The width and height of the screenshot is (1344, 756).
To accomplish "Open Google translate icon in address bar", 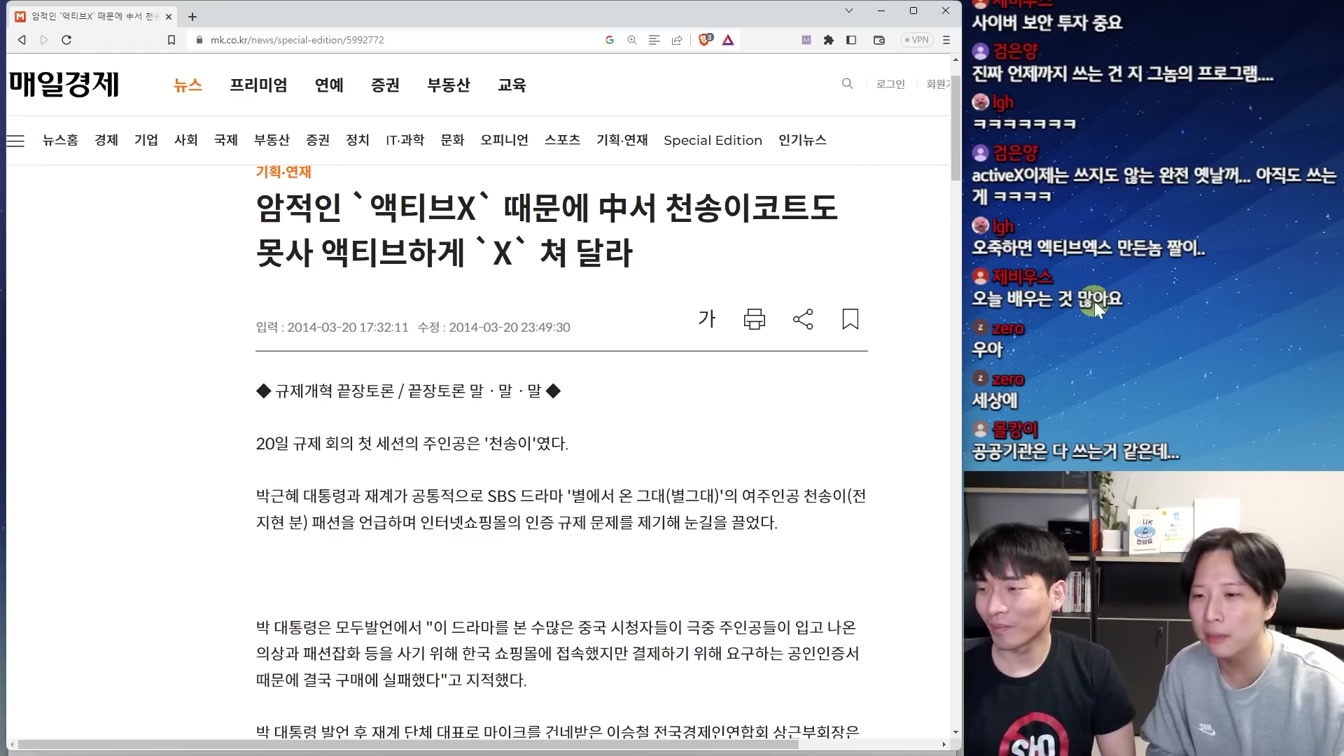I will (x=609, y=40).
